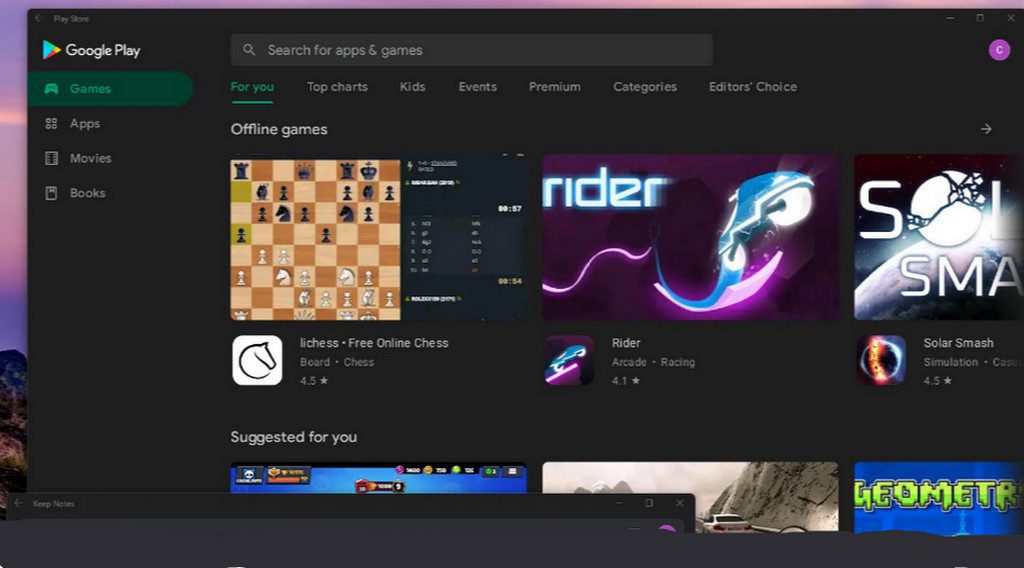Open the Rider banner image
1024x568 pixels.
[690, 238]
